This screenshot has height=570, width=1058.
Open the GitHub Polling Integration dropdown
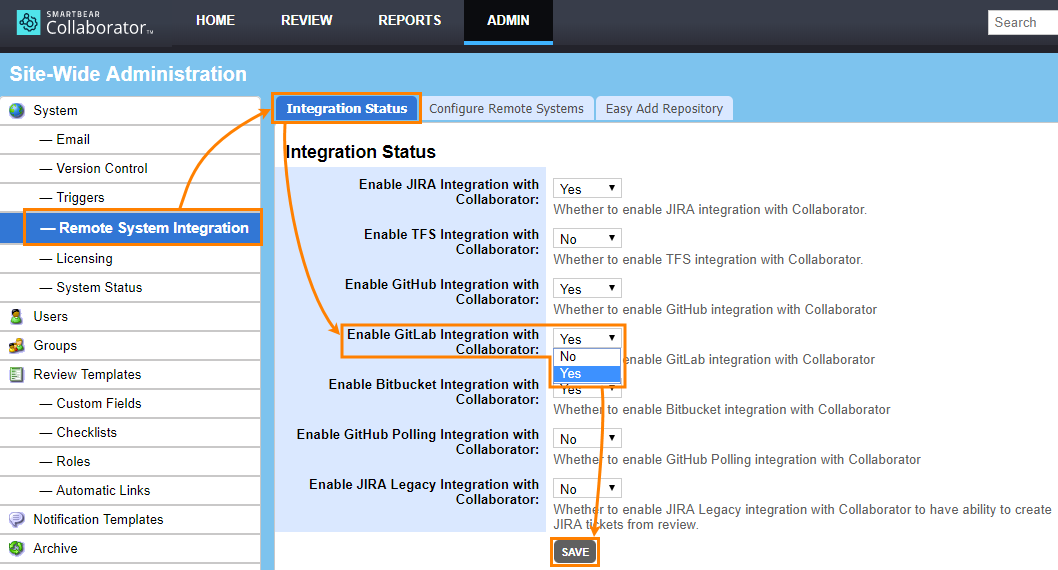(x=587, y=439)
